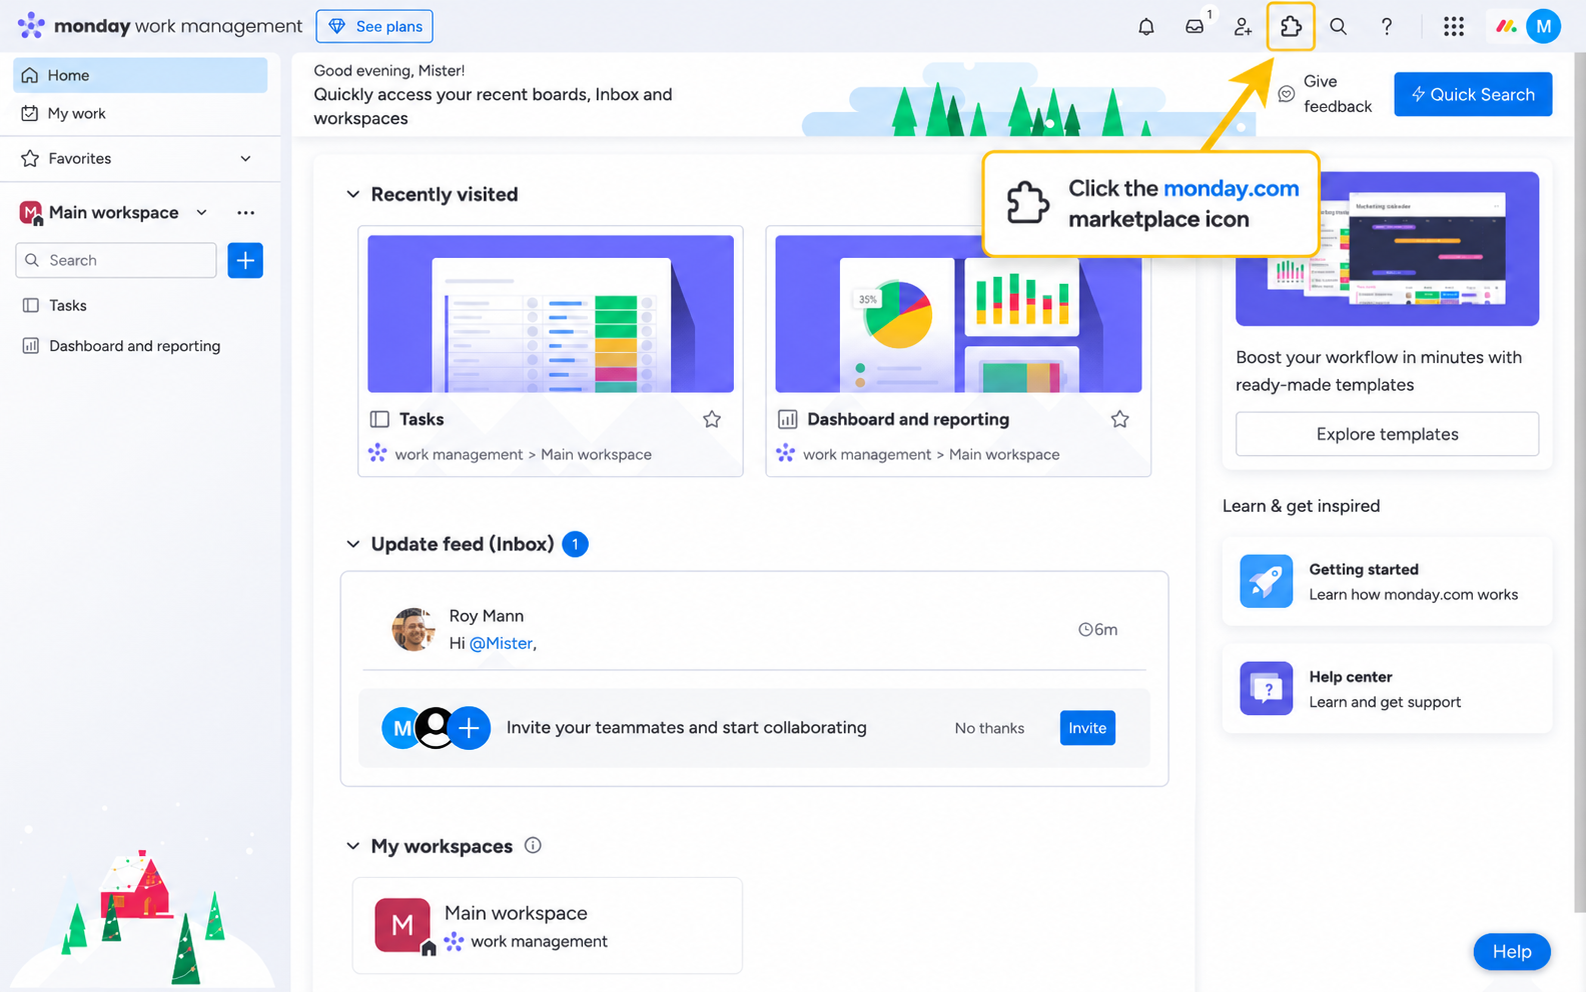Image resolution: width=1586 pixels, height=992 pixels.
Task: Click the search magnifier in top bar
Action: (1338, 27)
